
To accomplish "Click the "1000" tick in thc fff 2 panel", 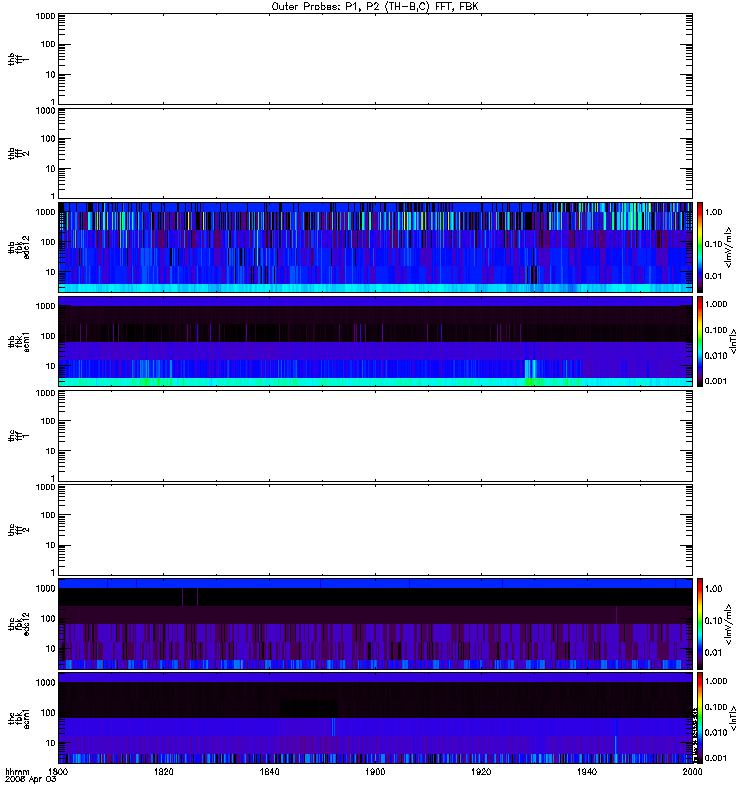I will pyautogui.click(x=45, y=487).
